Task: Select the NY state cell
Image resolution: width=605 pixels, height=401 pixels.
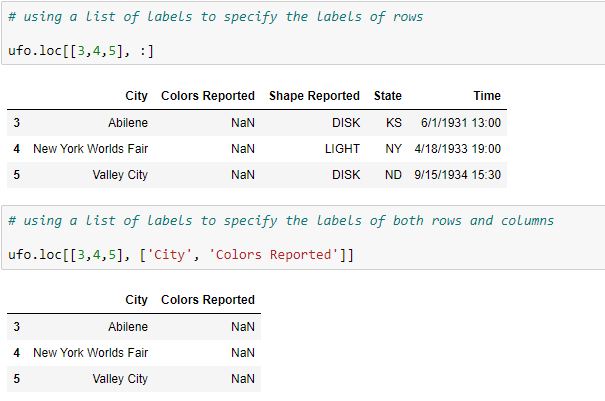Action: (x=393, y=149)
